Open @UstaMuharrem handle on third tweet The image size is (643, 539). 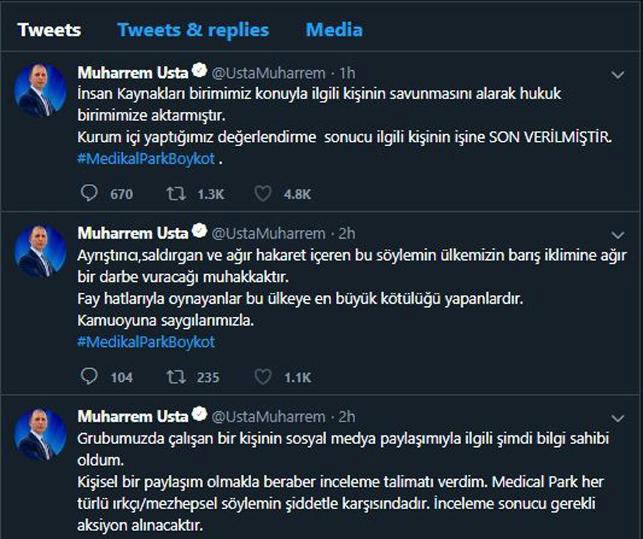(270, 415)
